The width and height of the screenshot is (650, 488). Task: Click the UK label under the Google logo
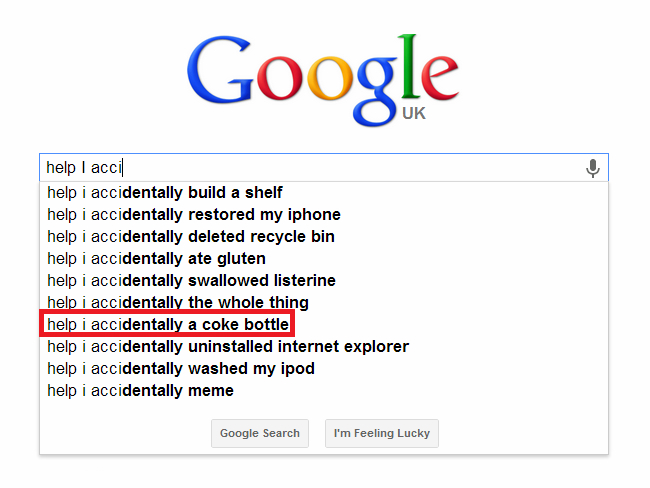[x=413, y=114]
